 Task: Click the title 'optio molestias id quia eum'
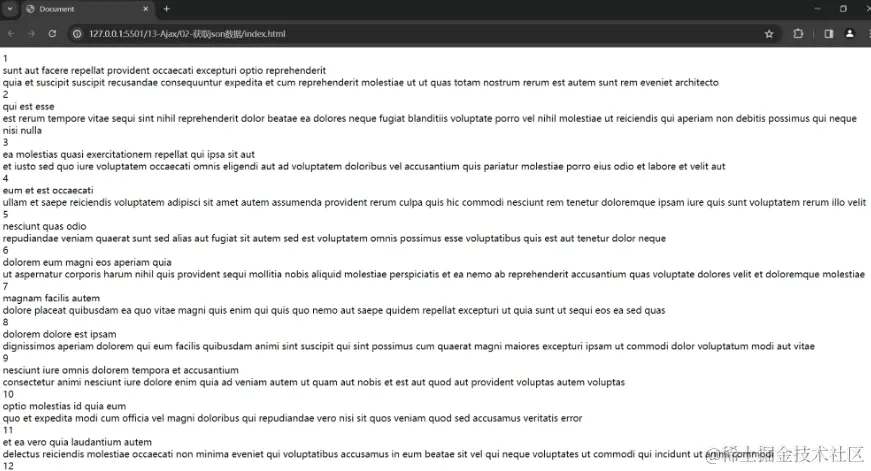point(64,407)
